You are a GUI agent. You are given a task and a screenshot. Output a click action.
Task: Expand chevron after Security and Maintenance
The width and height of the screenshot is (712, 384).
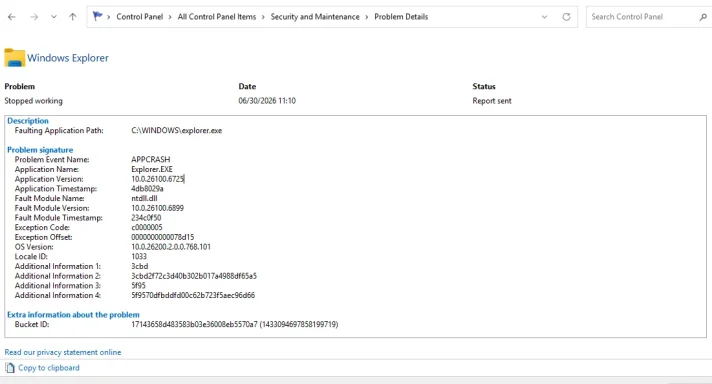pos(366,17)
